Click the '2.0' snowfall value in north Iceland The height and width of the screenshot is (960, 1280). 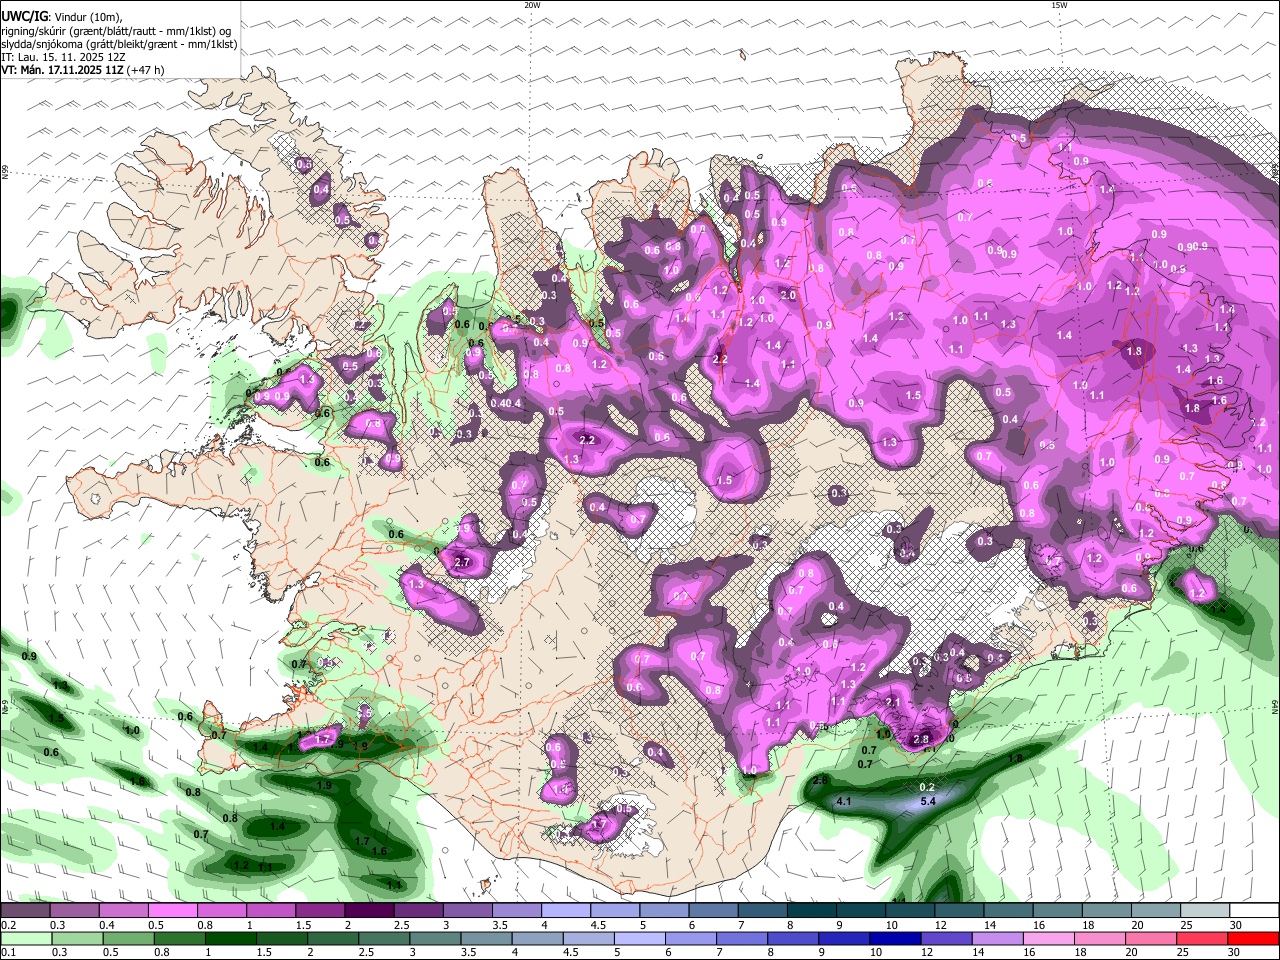click(788, 296)
